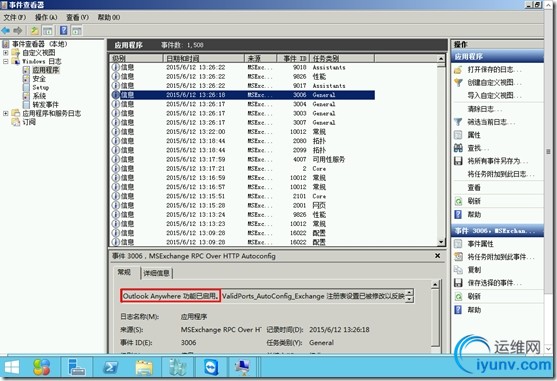The height and width of the screenshot is (381, 557).
Task: Click 将任务附加到此日志 action link
Action: pyautogui.click(x=501, y=174)
